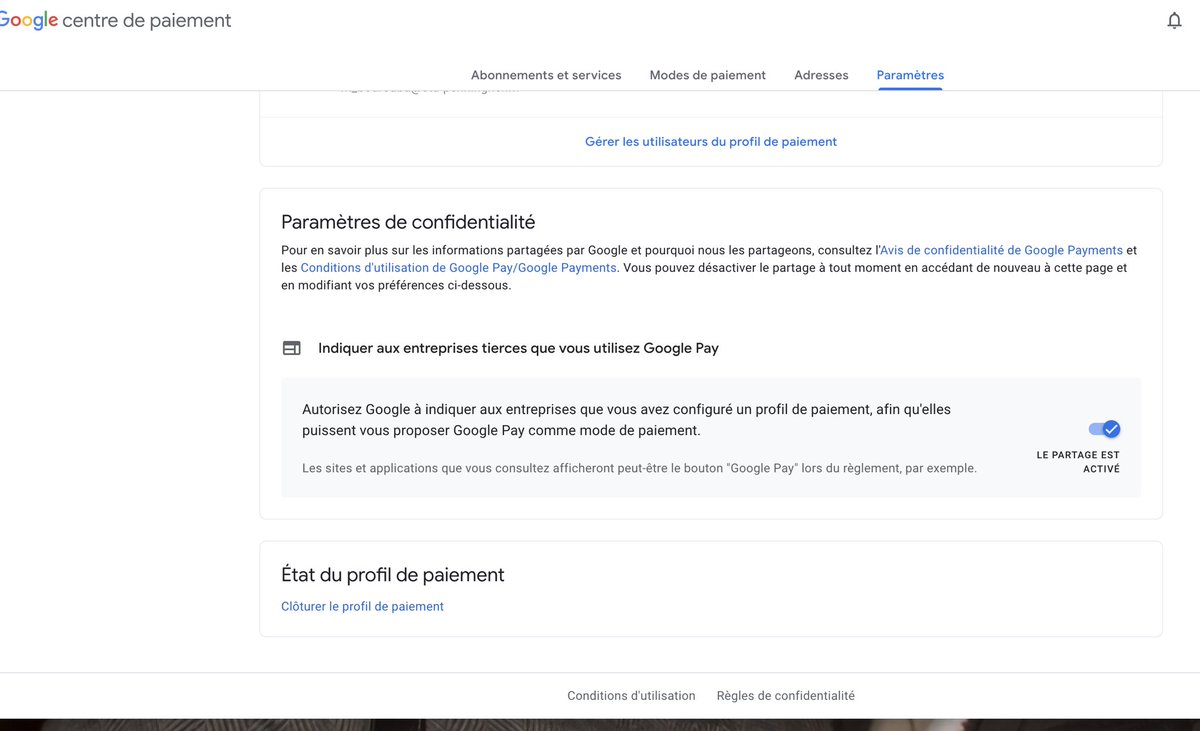Open Conditions d'utilisation de Google Pay/Google Payments
The height and width of the screenshot is (731, 1200).
click(459, 268)
